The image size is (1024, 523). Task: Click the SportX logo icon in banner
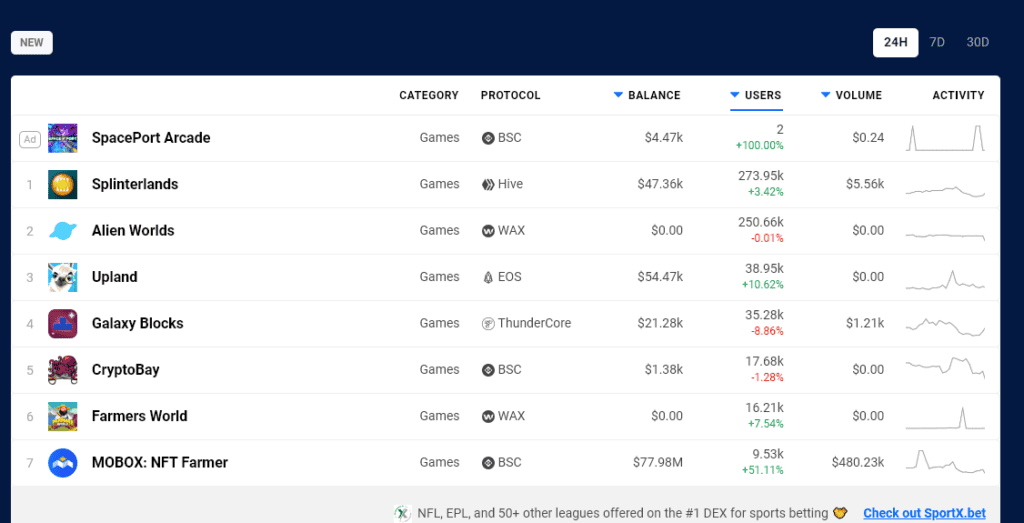[x=402, y=513]
